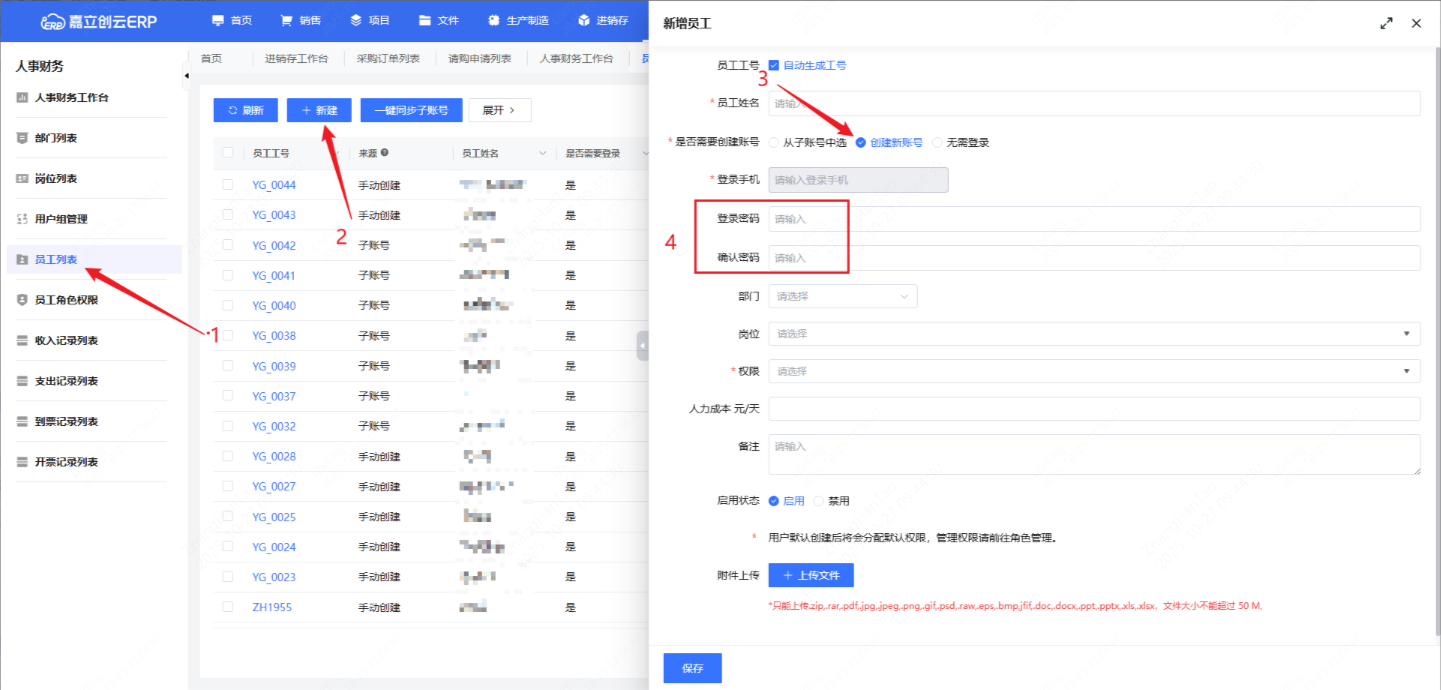The width and height of the screenshot is (1441, 690).
Task: Collapse the left sidebar arrow handle
Action: pos(186,76)
